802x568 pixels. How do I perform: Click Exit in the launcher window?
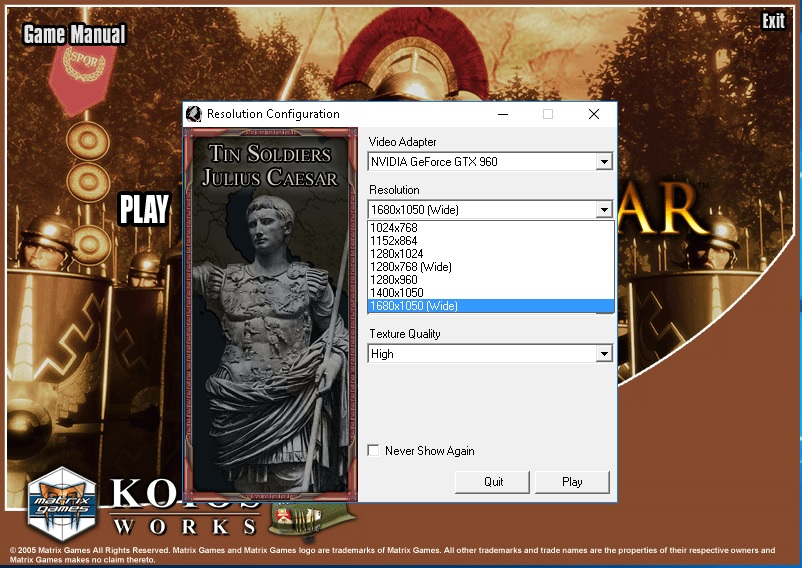pyautogui.click(x=773, y=21)
